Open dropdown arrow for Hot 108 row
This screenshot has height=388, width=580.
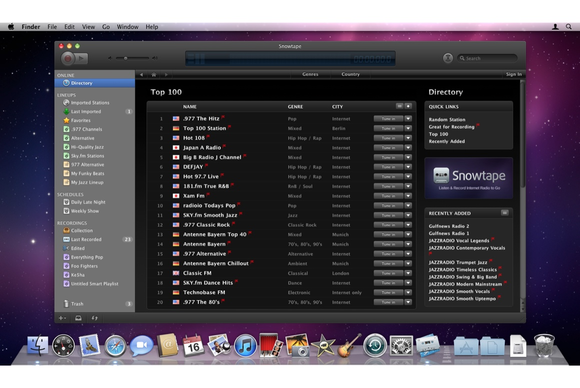click(408, 138)
